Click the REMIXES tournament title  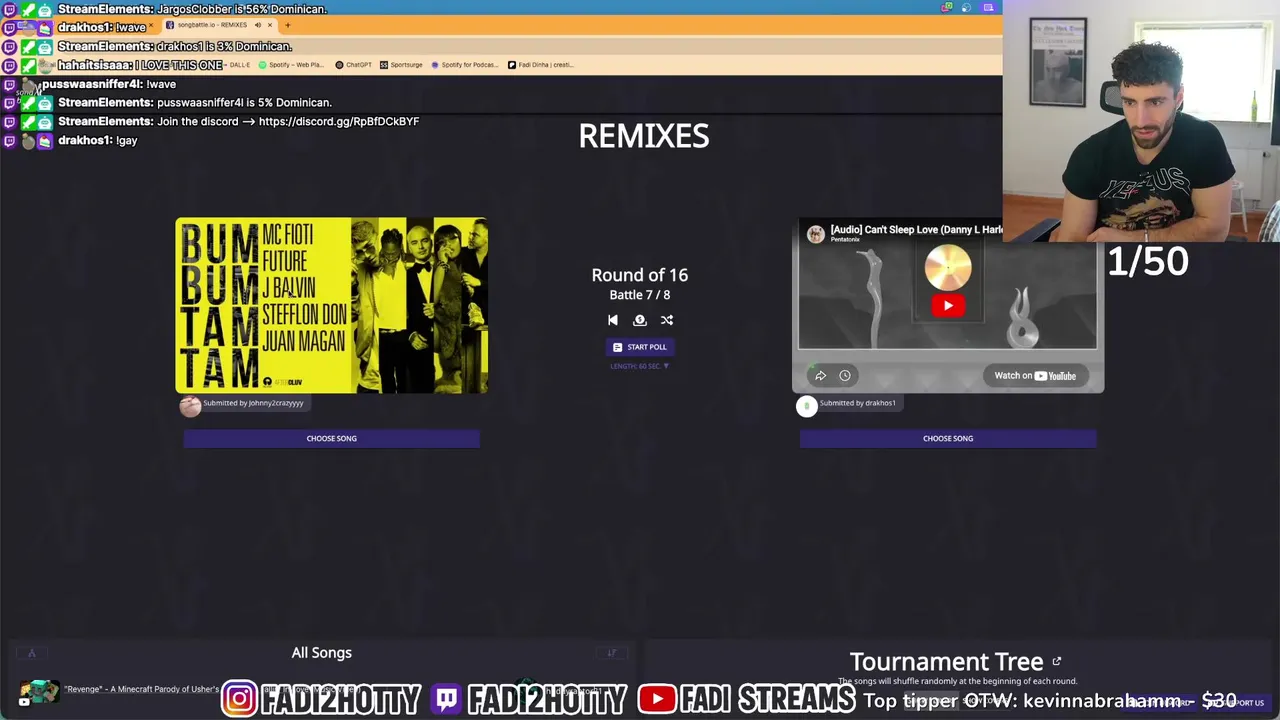coord(644,136)
